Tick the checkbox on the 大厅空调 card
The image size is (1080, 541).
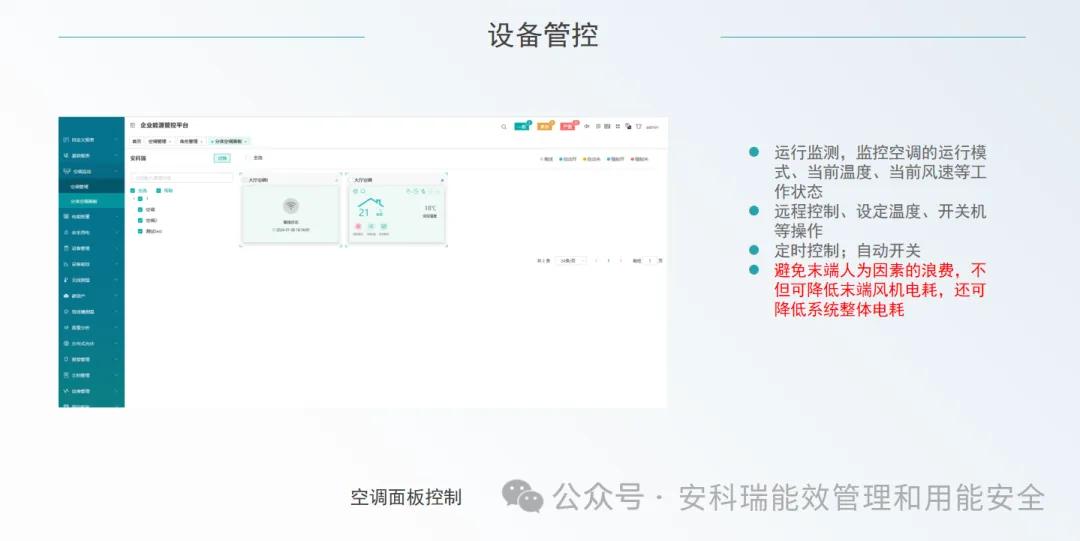(x=351, y=180)
